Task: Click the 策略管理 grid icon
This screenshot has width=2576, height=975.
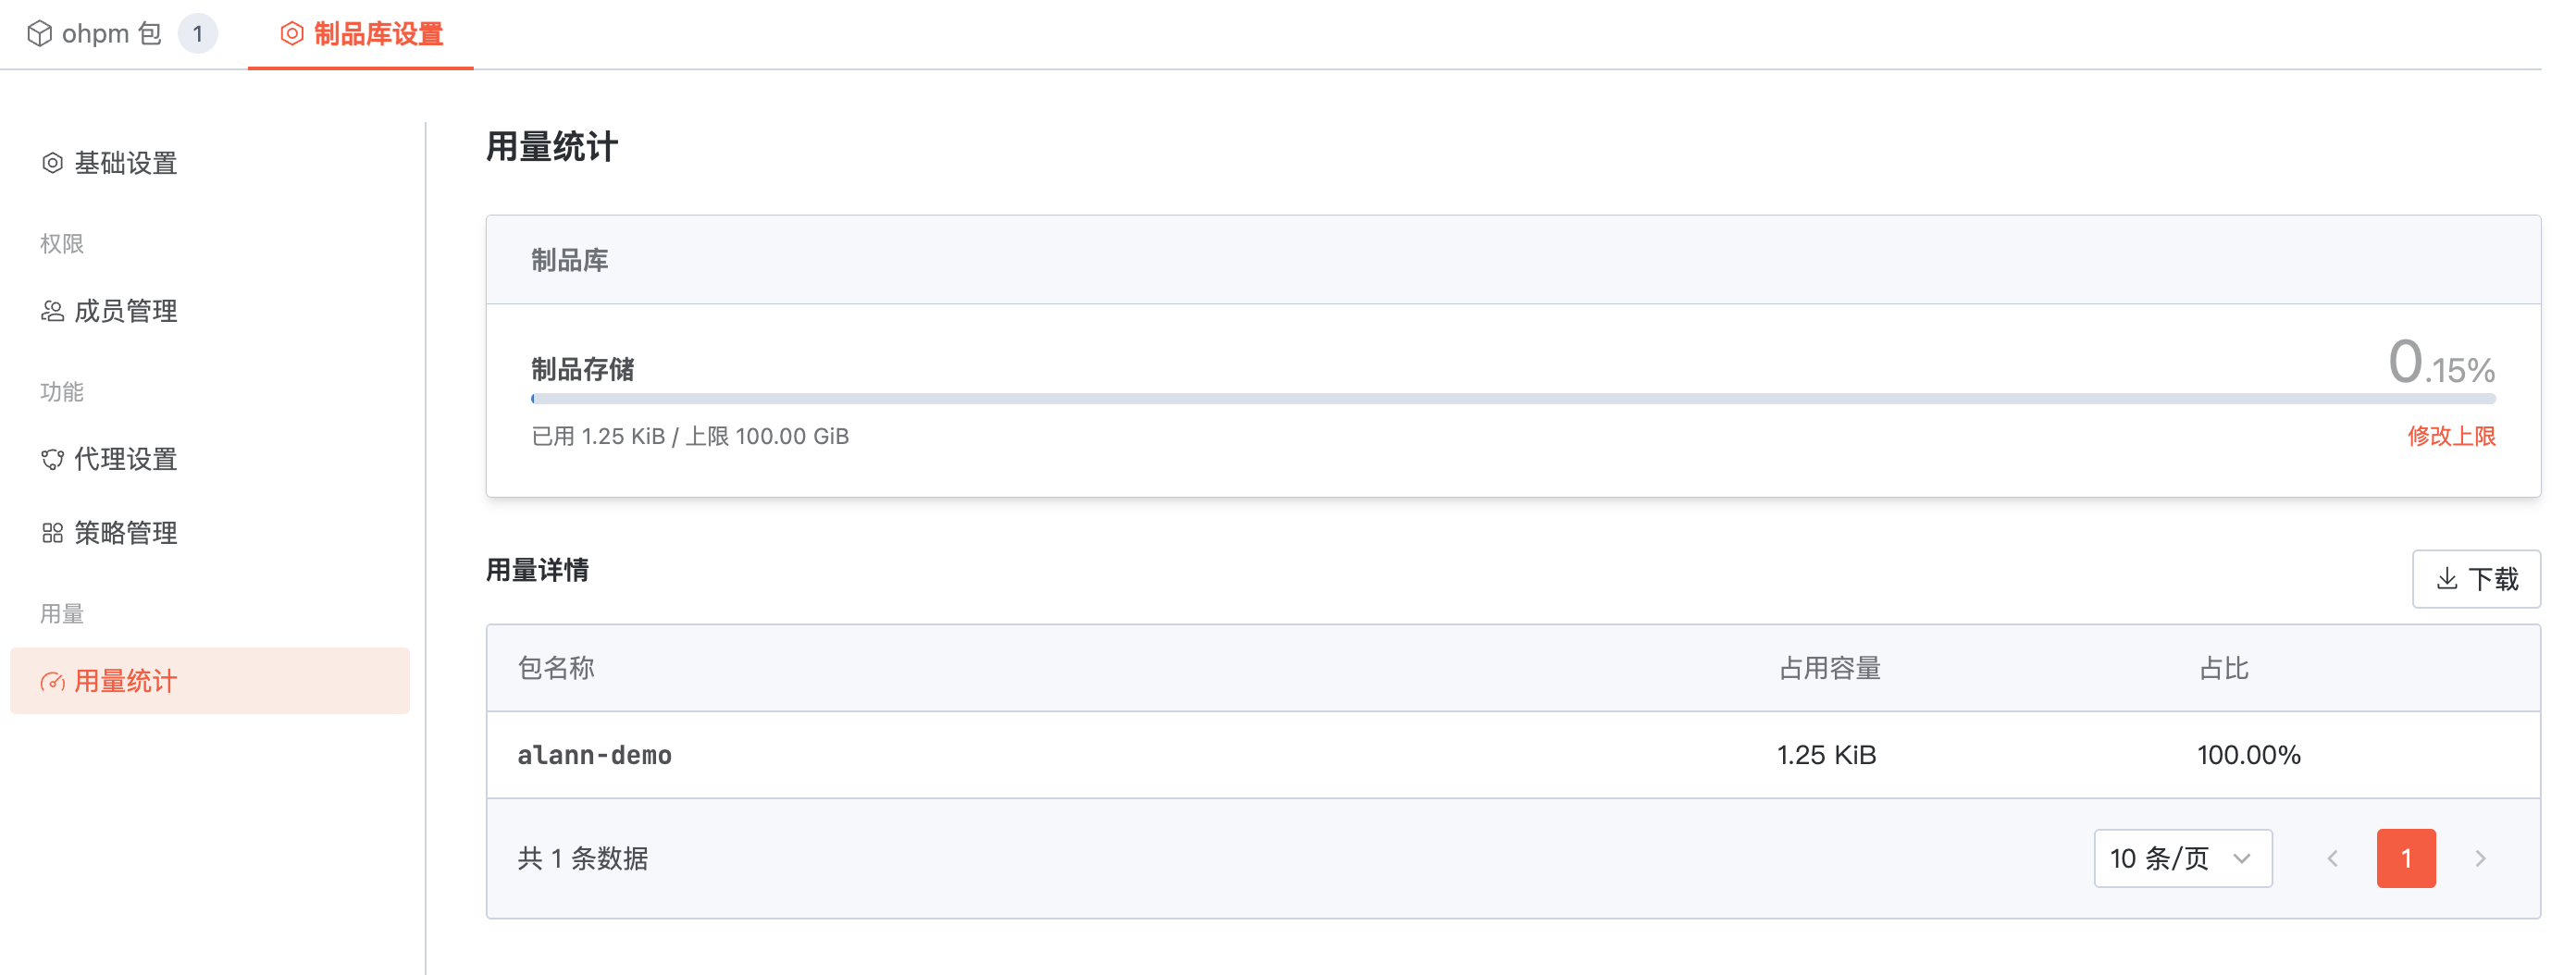Action: click(x=52, y=533)
